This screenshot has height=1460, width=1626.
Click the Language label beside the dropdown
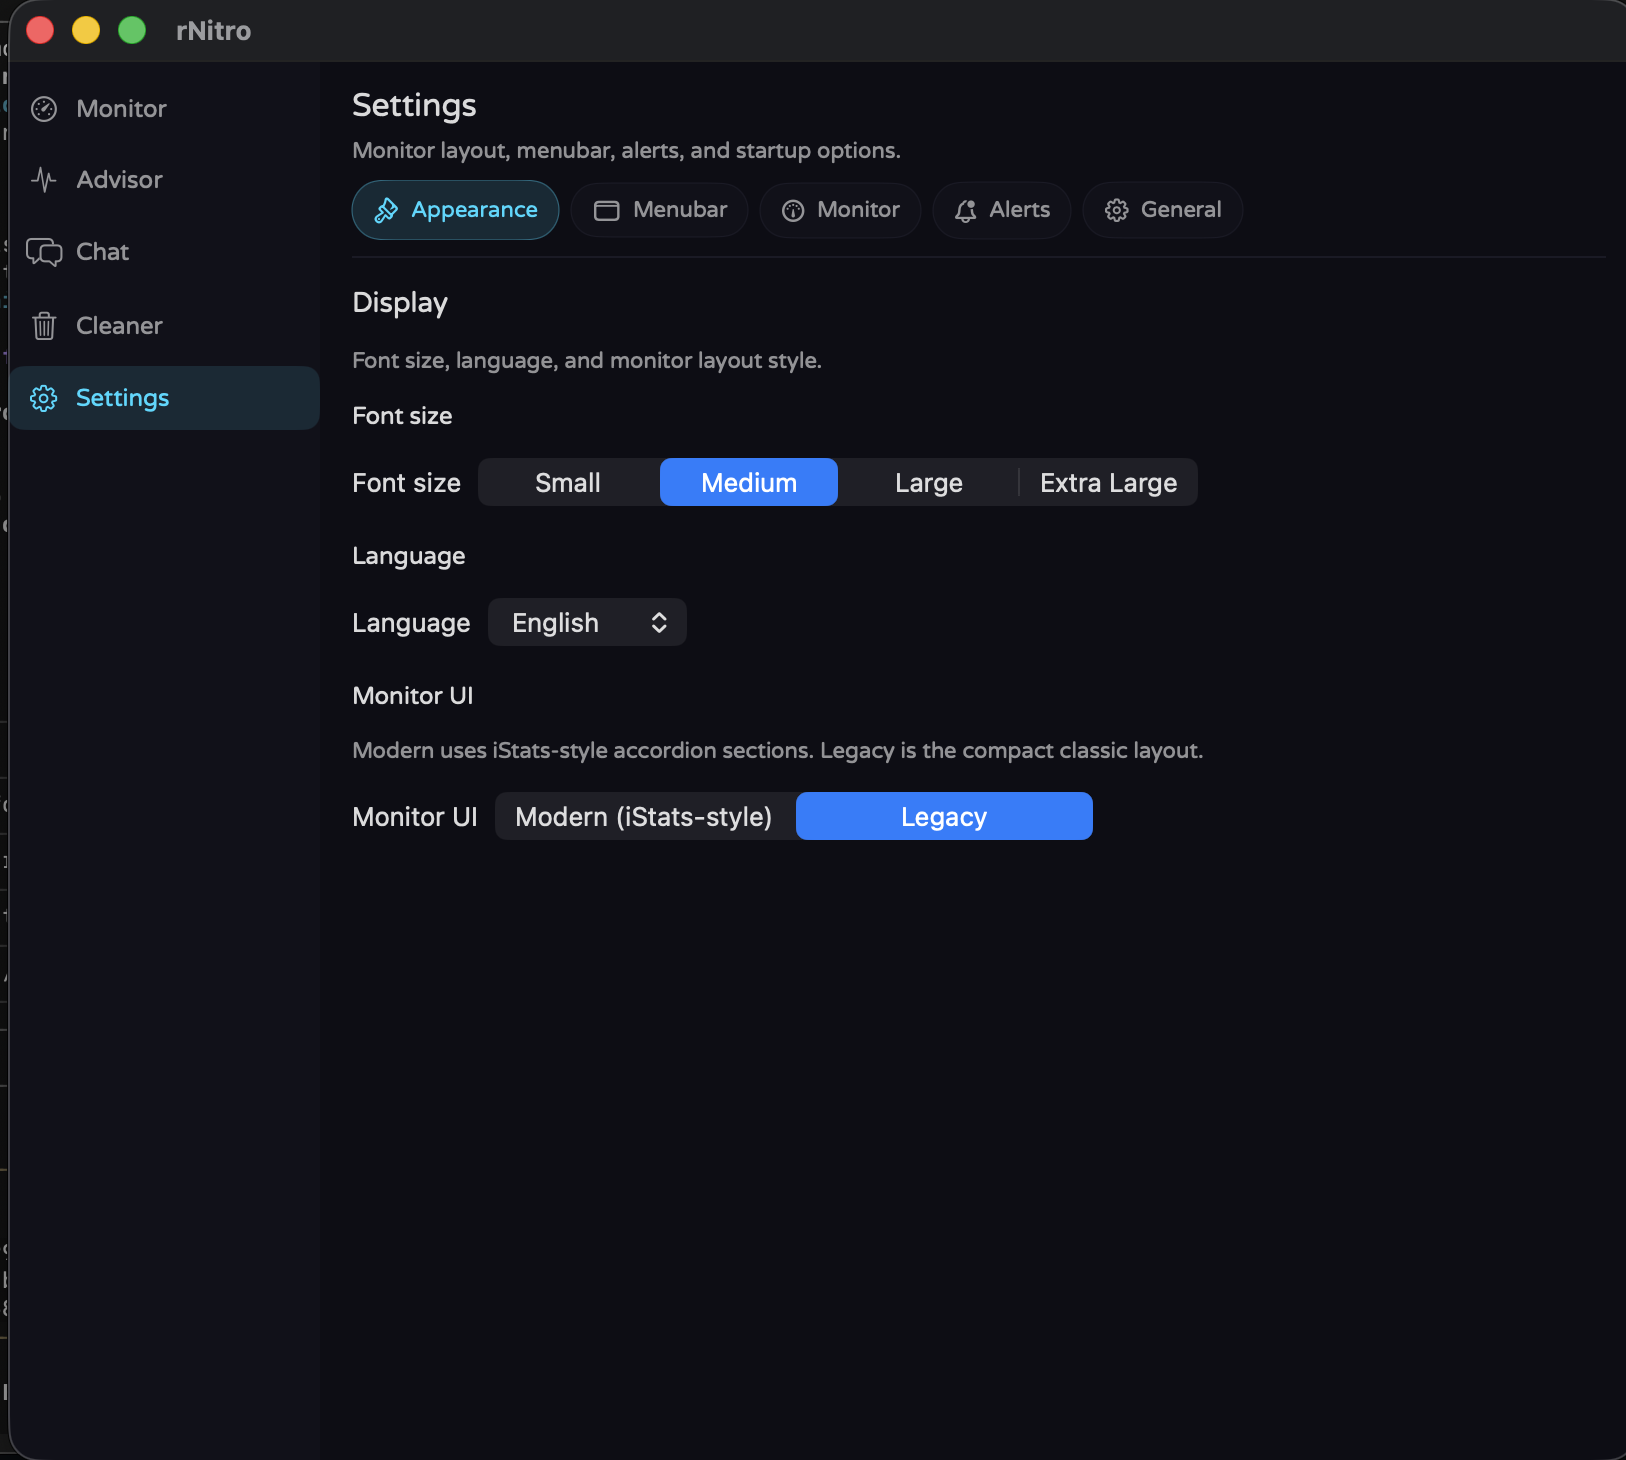(x=411, y=623)
